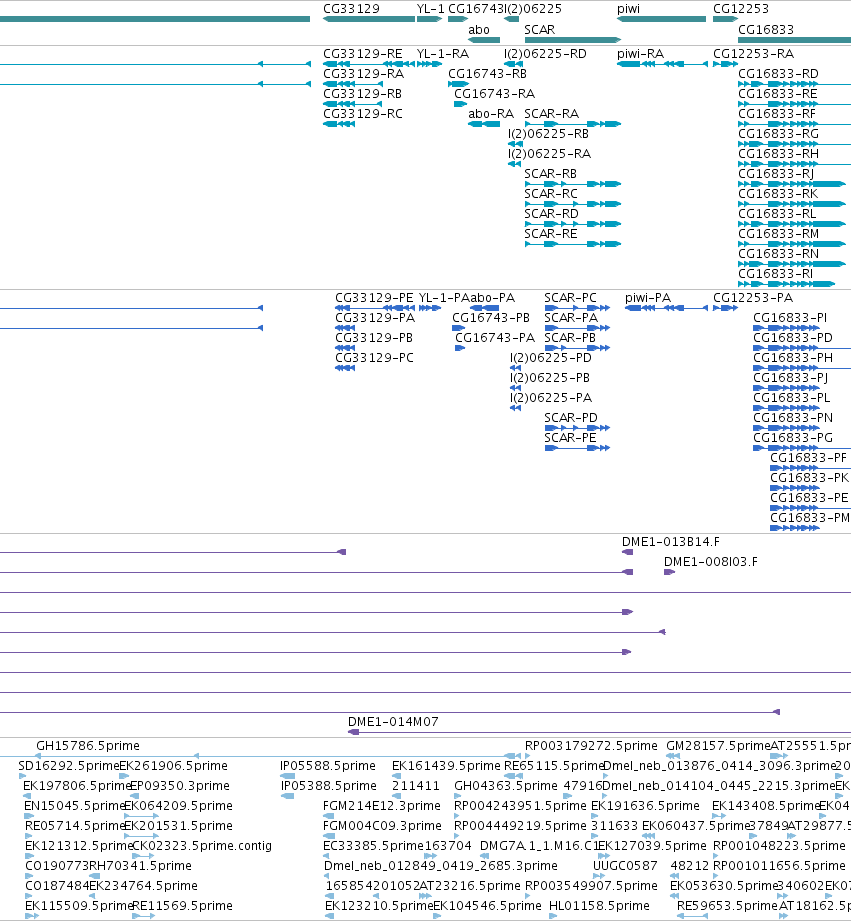This screenshot has height=921, width=851.
Task: Click the UUGC0587 EST label
Action: tap(625, 866)
